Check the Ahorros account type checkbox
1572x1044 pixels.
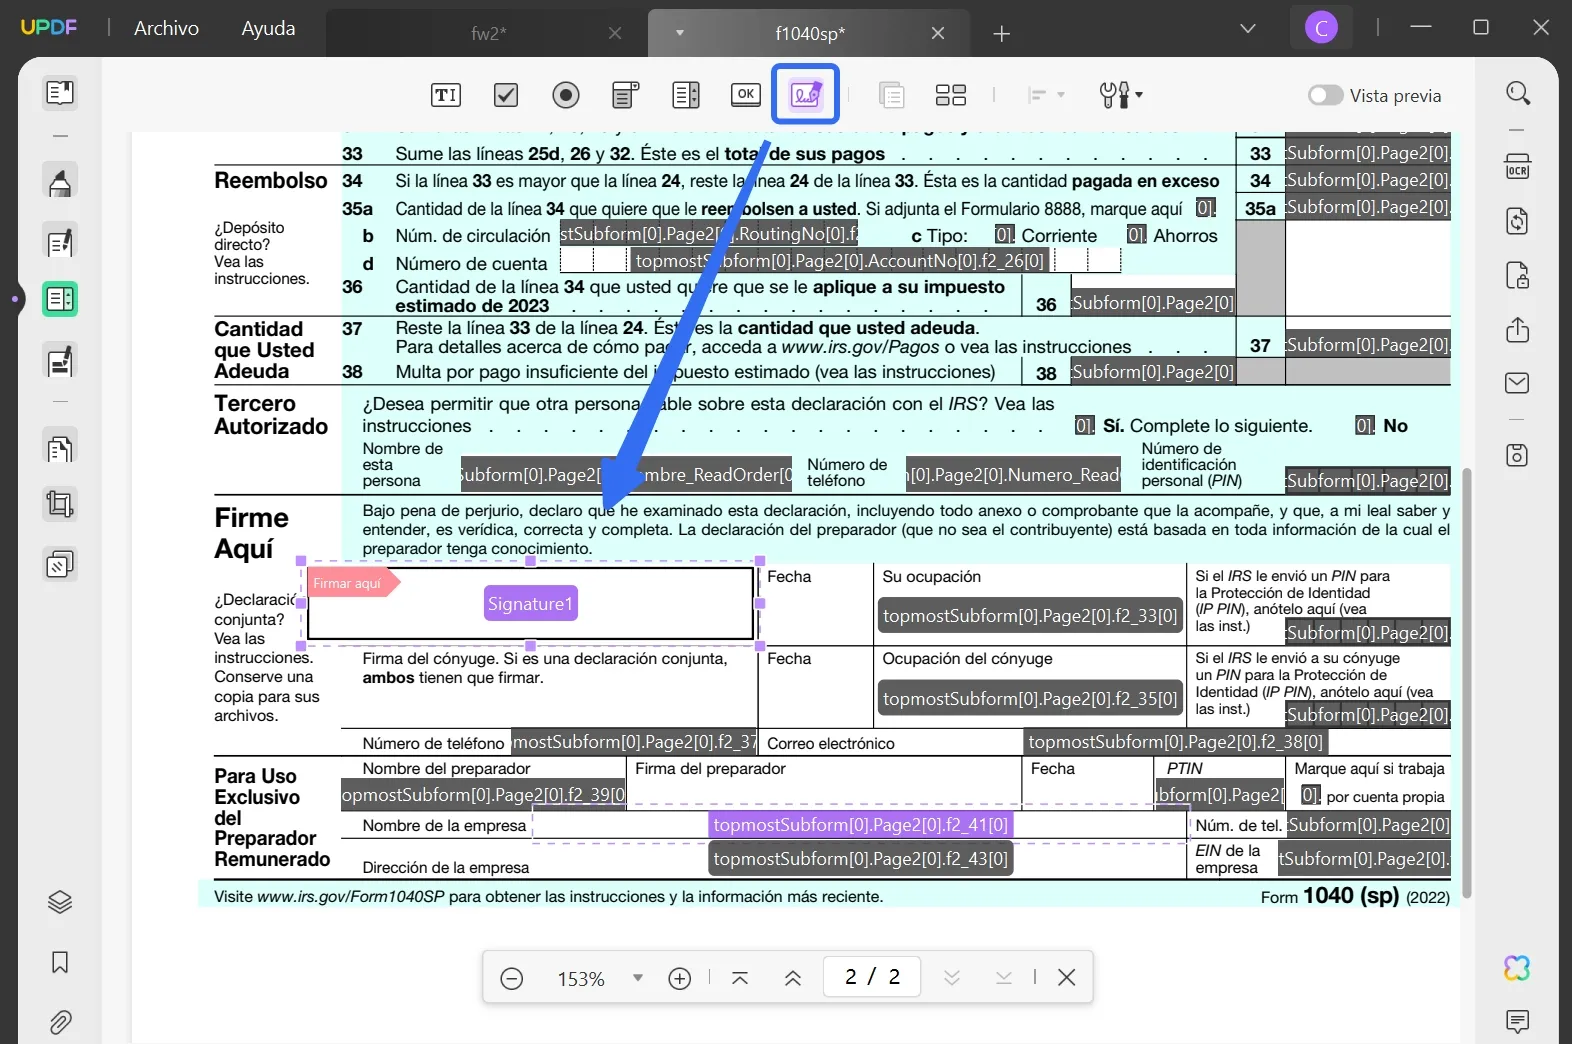coord(1136,235)
